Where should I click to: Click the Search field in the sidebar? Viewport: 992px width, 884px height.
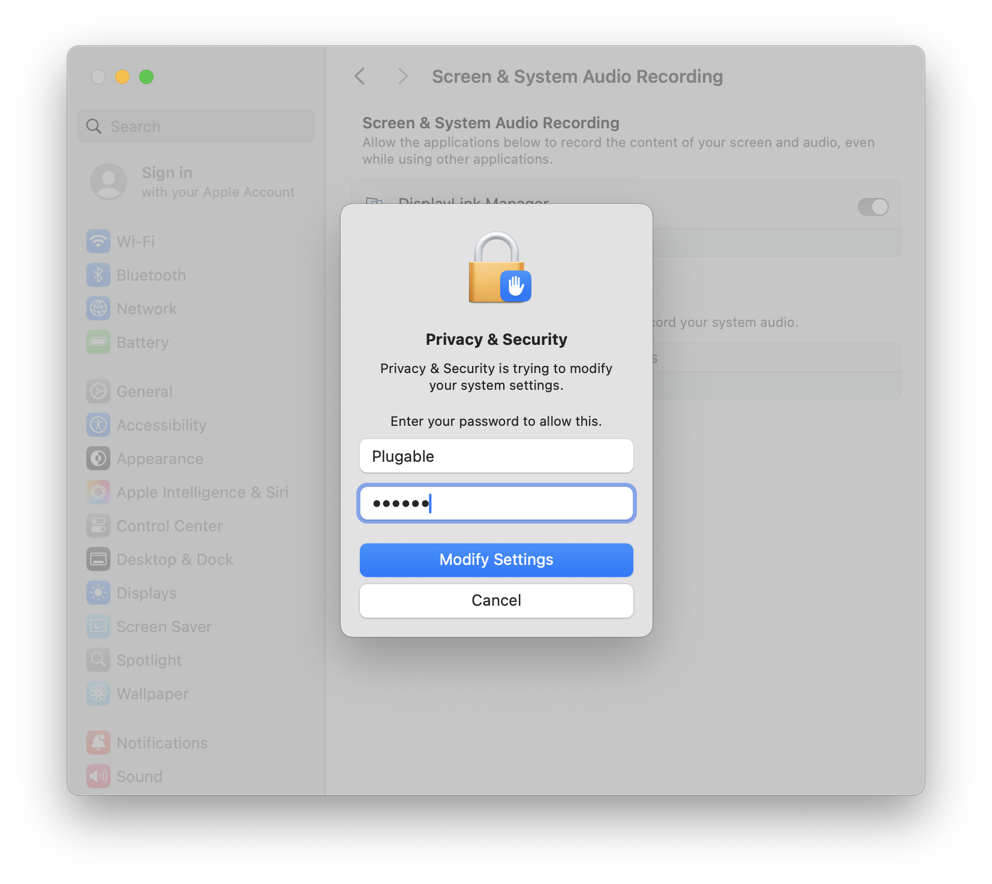(x=196, y=126)
